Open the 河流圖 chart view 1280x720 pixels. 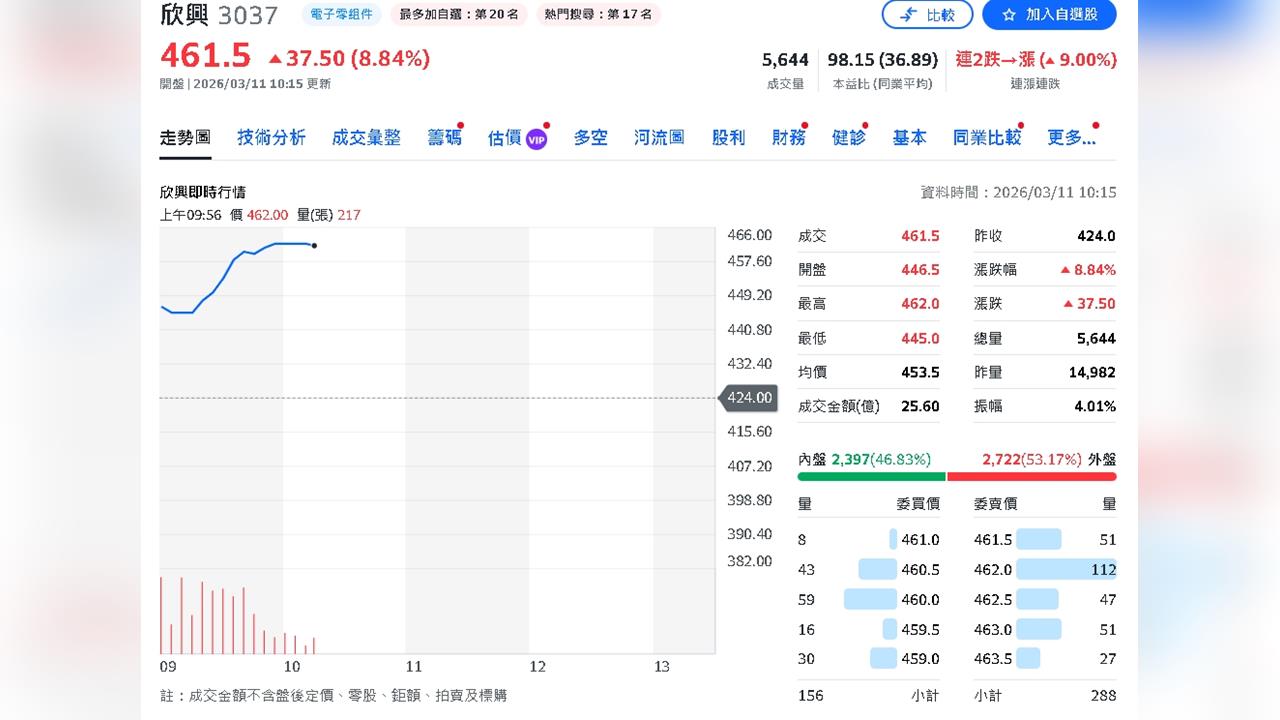659,138
